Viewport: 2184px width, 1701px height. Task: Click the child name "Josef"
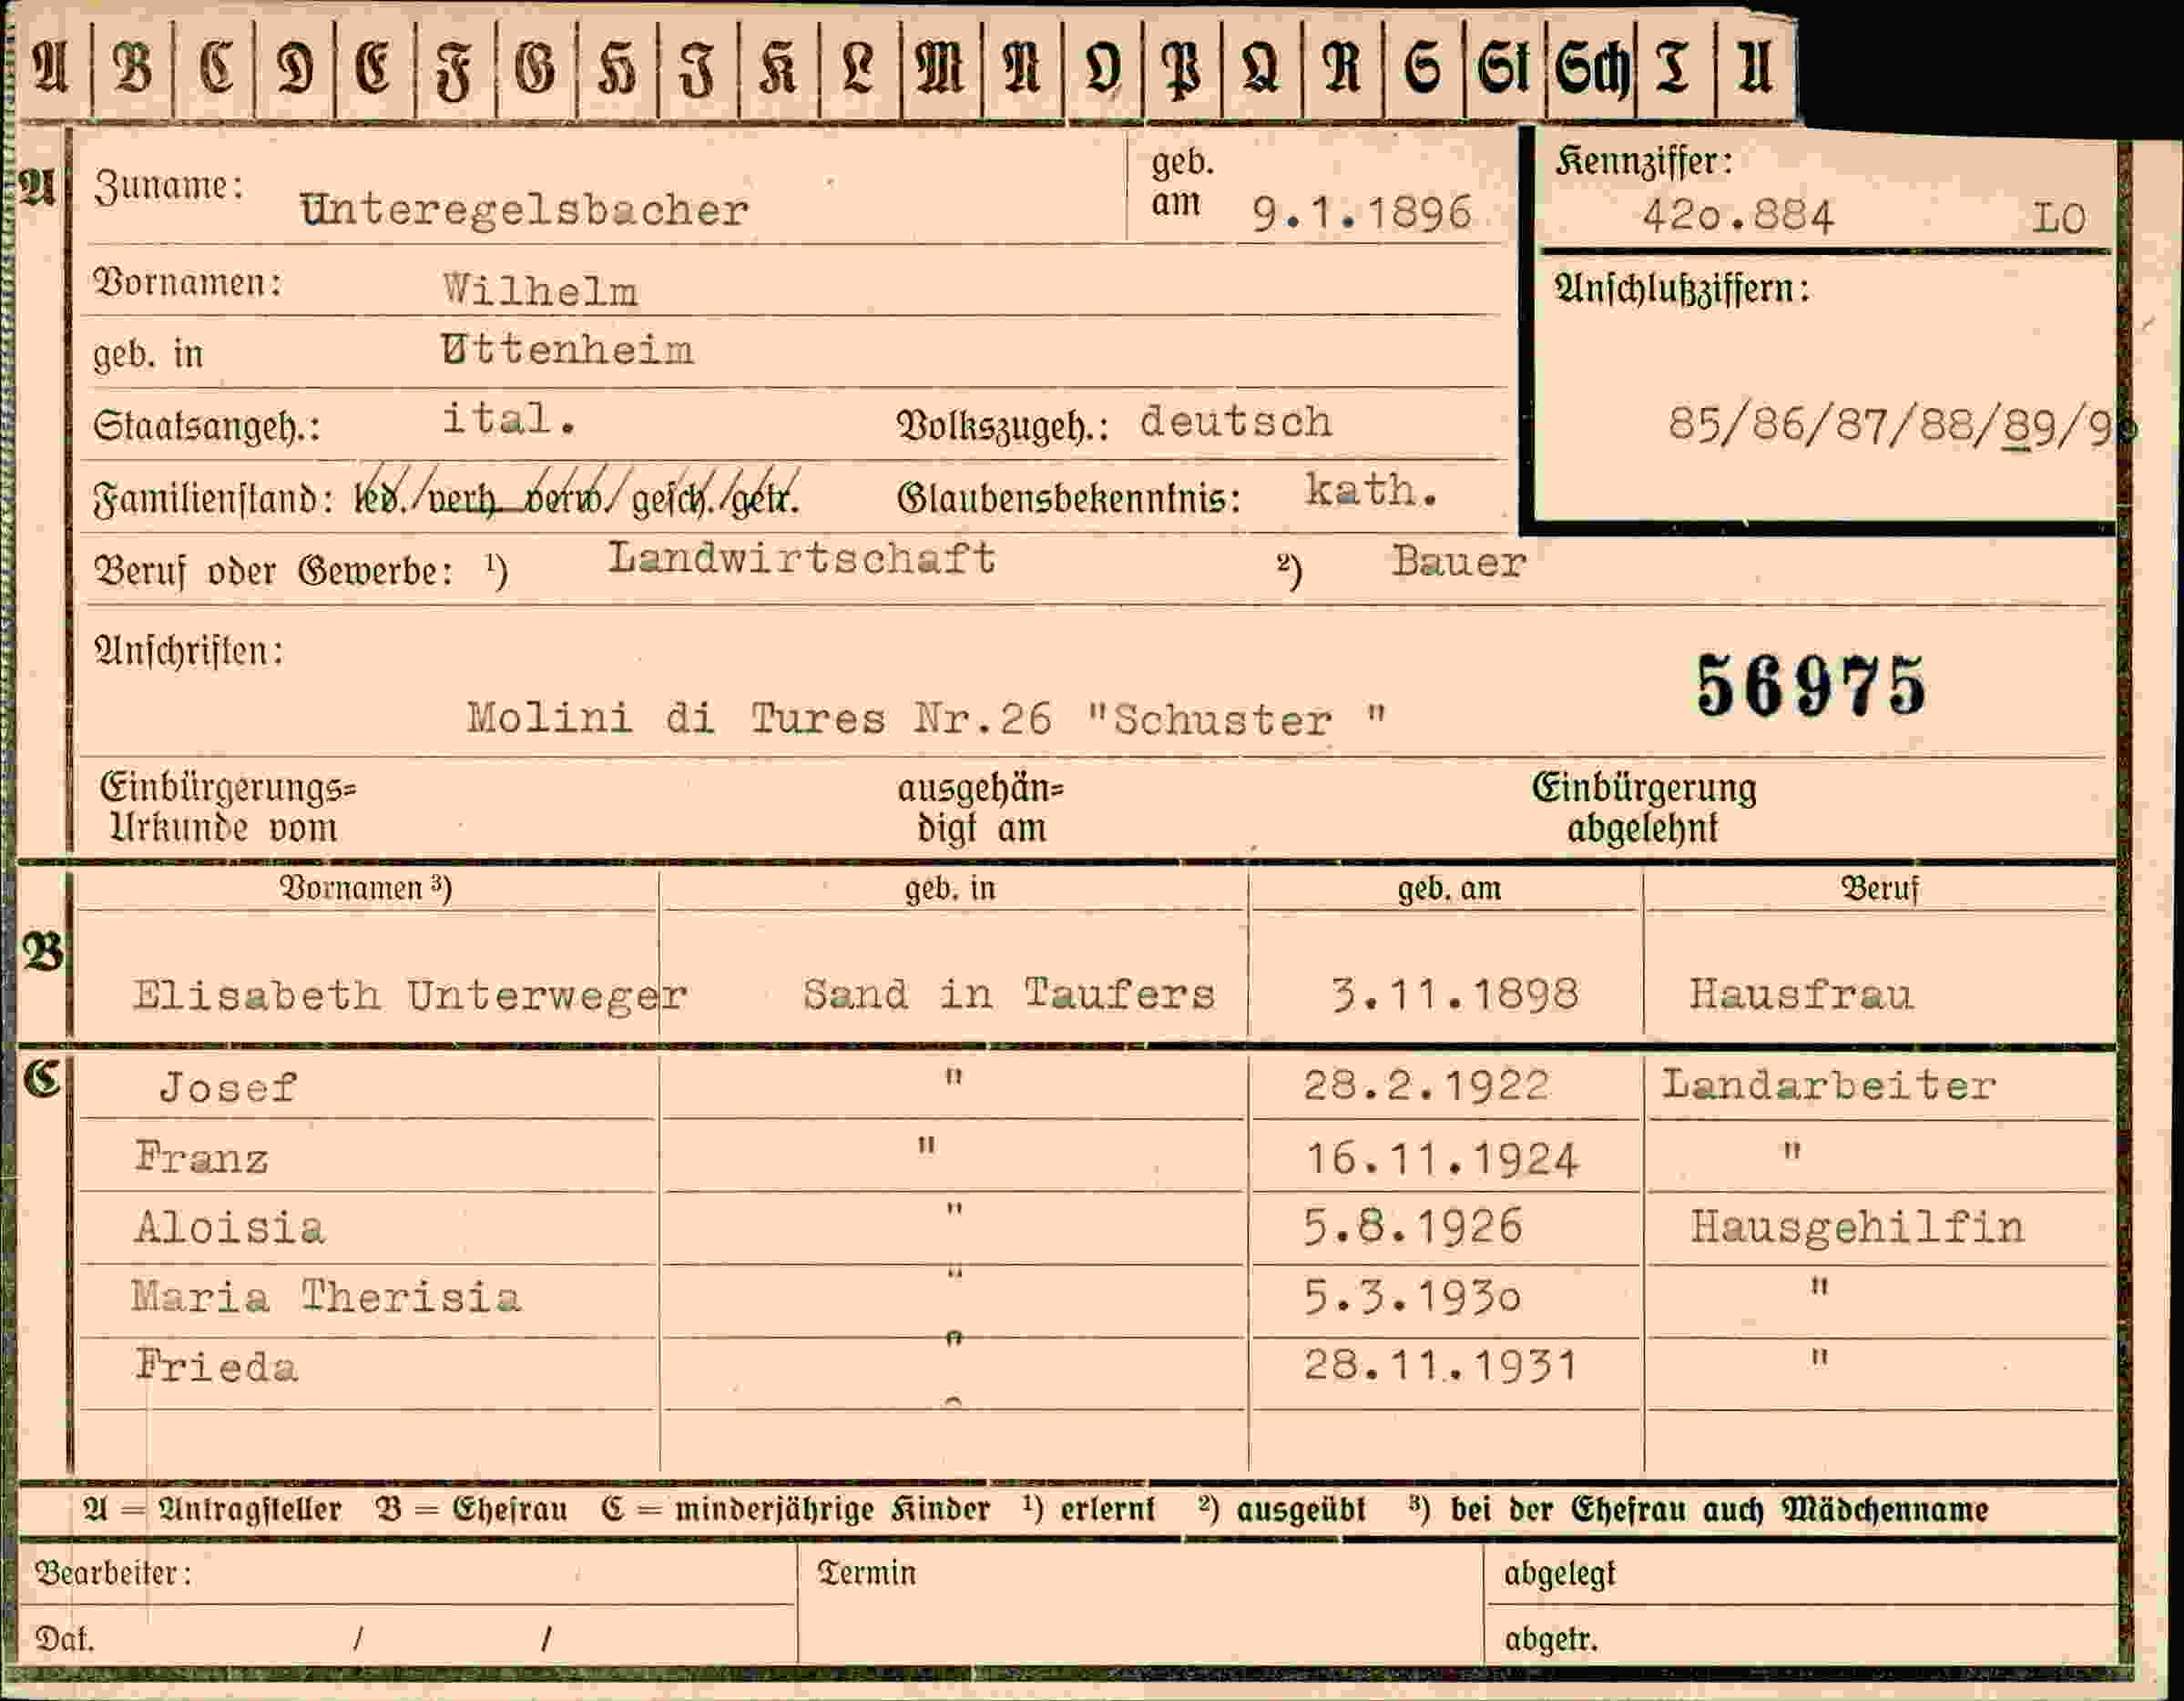tap(228, 1087)
